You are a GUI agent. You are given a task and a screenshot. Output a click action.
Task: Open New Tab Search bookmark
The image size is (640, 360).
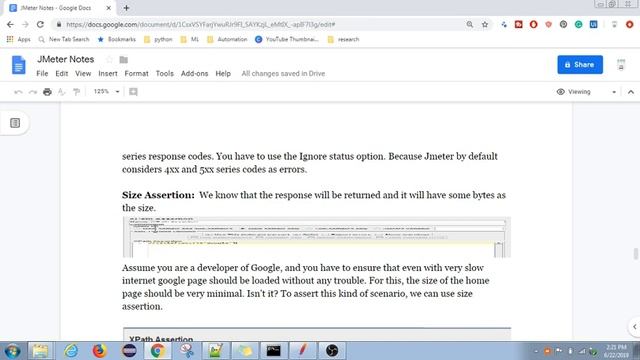(64, 40)
